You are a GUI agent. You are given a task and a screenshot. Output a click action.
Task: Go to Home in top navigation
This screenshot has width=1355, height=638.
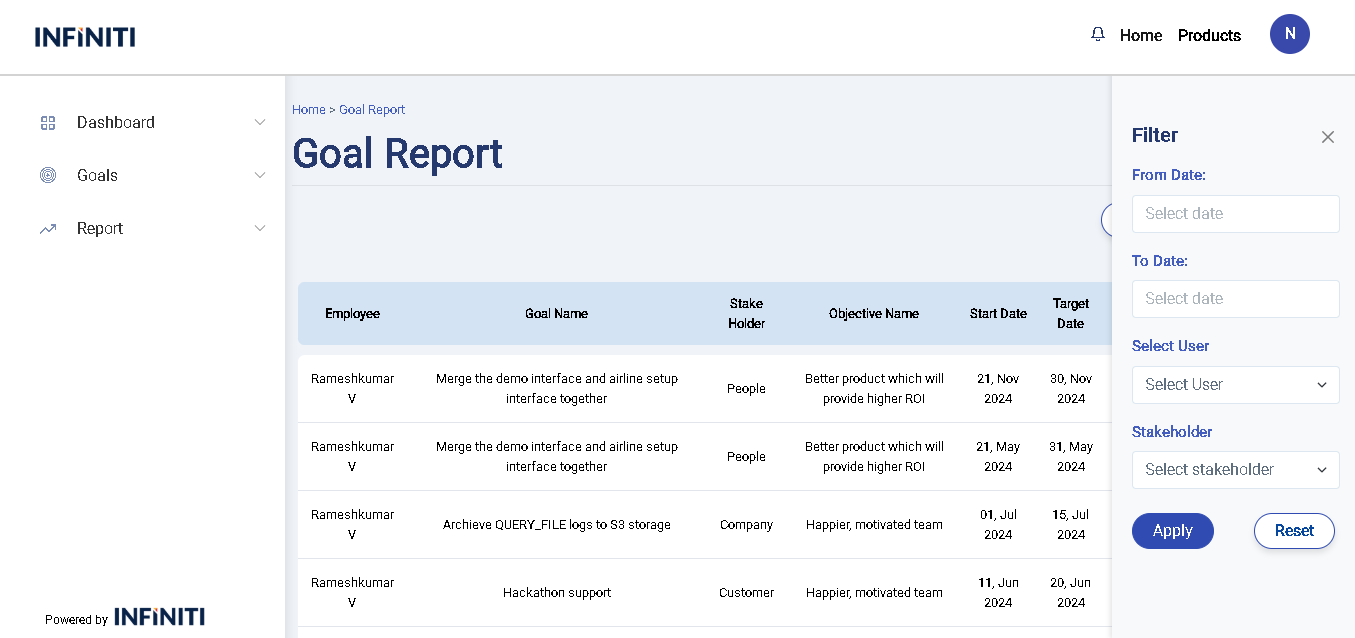[x=1140, y=36]
